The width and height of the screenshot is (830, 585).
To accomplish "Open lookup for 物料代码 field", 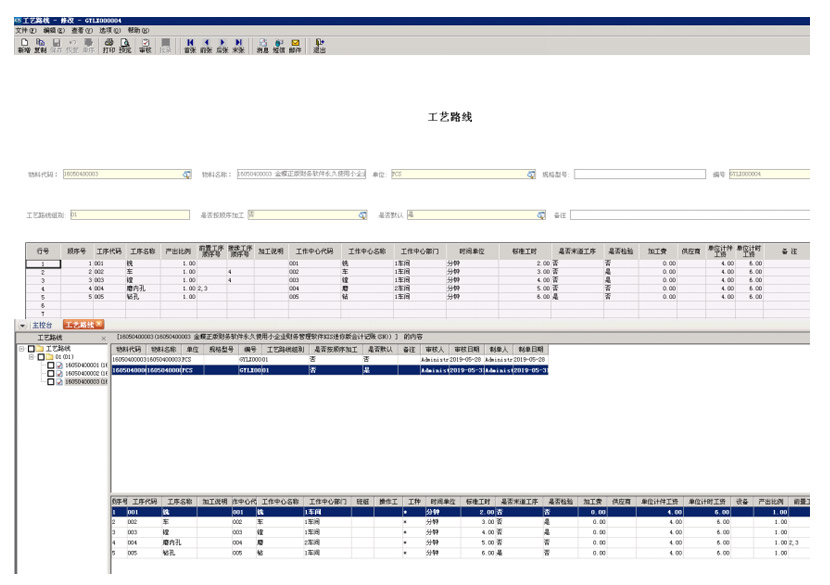I will [186, 174].
